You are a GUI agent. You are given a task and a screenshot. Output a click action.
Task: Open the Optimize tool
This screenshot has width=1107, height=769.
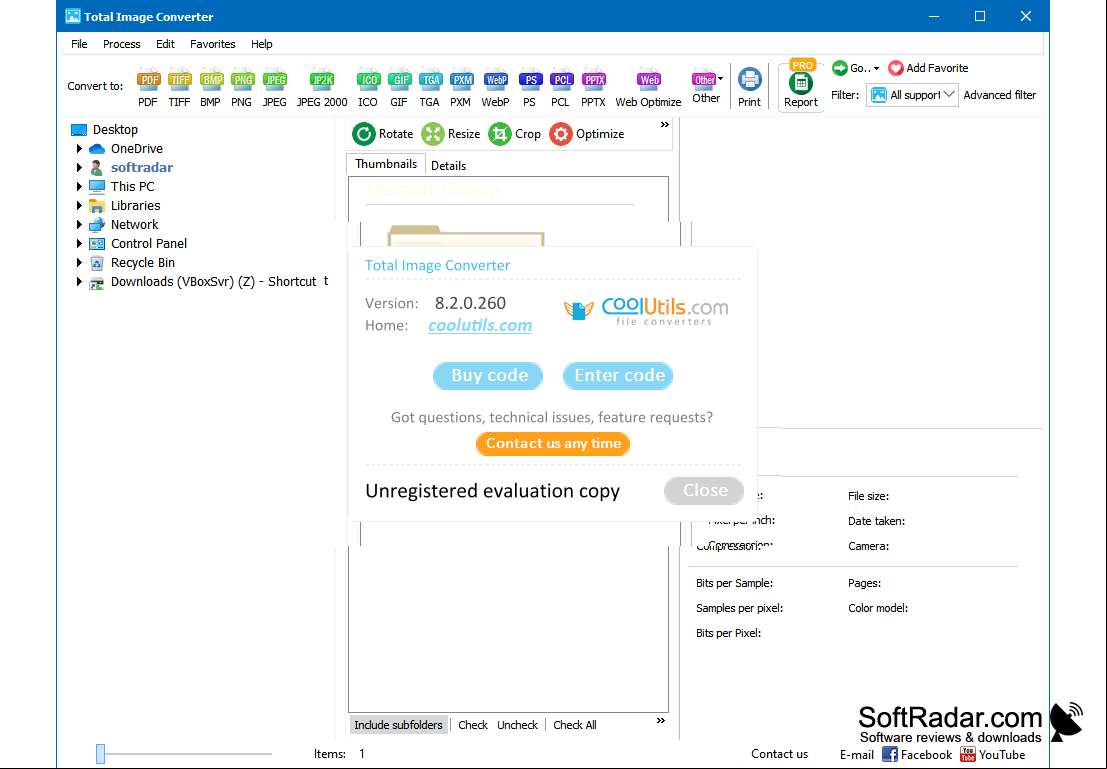click(587, 133)
